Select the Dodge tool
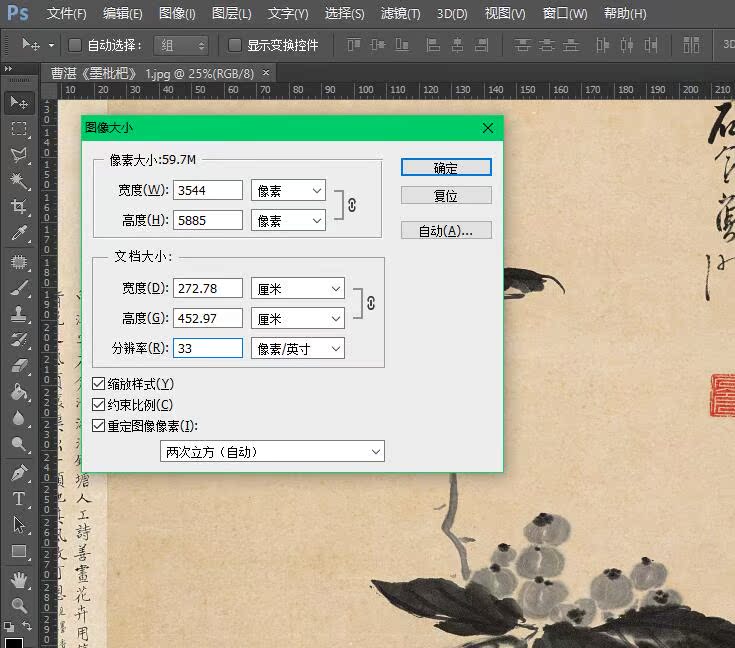 pos(19,444)
